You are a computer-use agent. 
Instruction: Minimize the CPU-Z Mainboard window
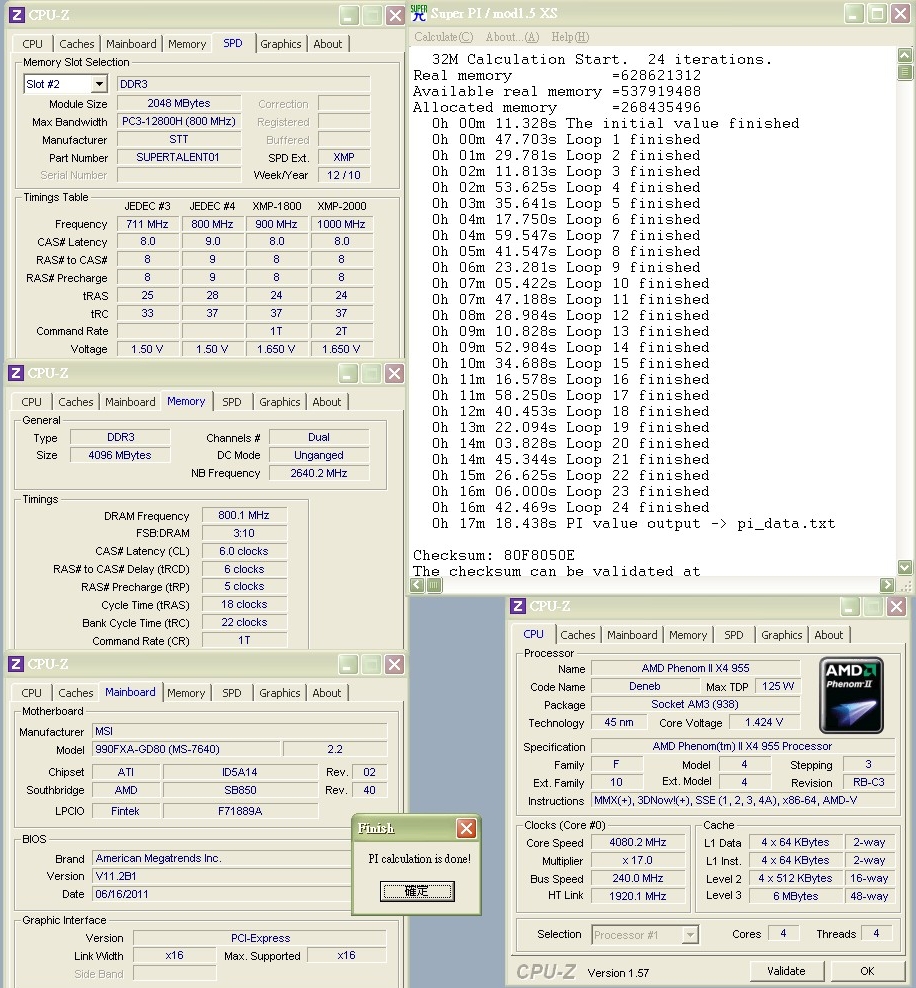tap(348, 664)
